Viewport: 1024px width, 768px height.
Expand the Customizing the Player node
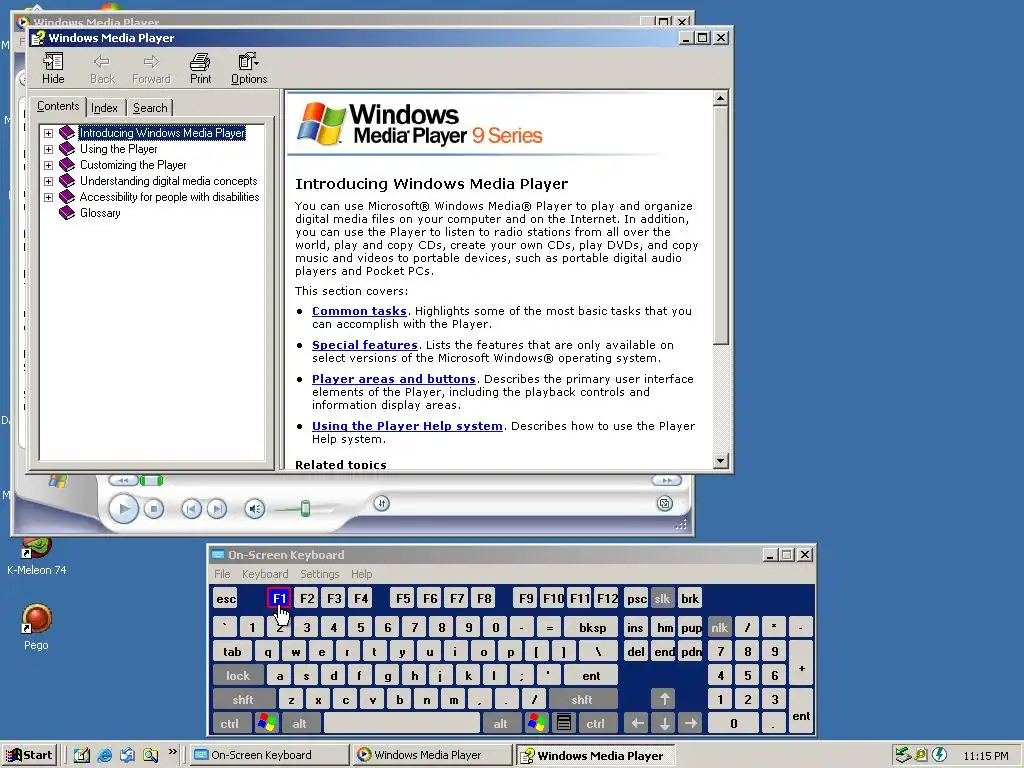[x=48, y=165]
